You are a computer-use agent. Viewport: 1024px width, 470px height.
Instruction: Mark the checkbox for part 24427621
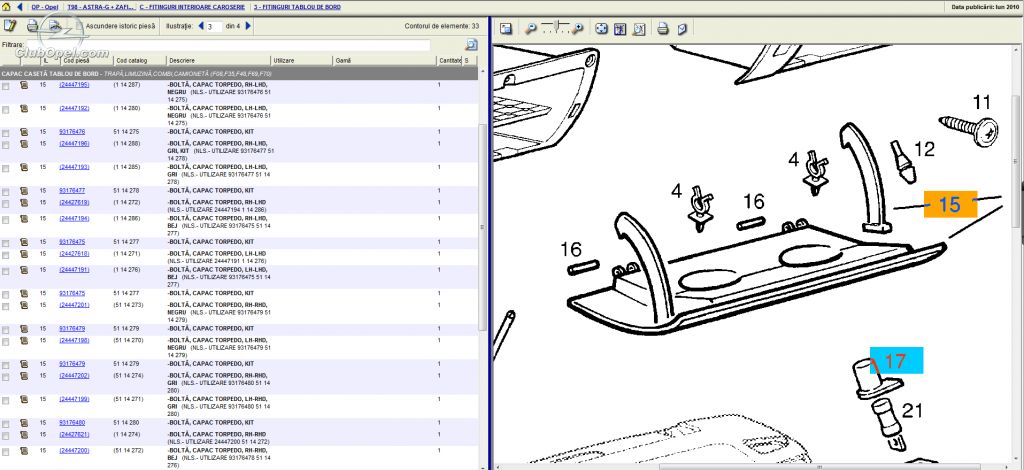click(6, 435)
